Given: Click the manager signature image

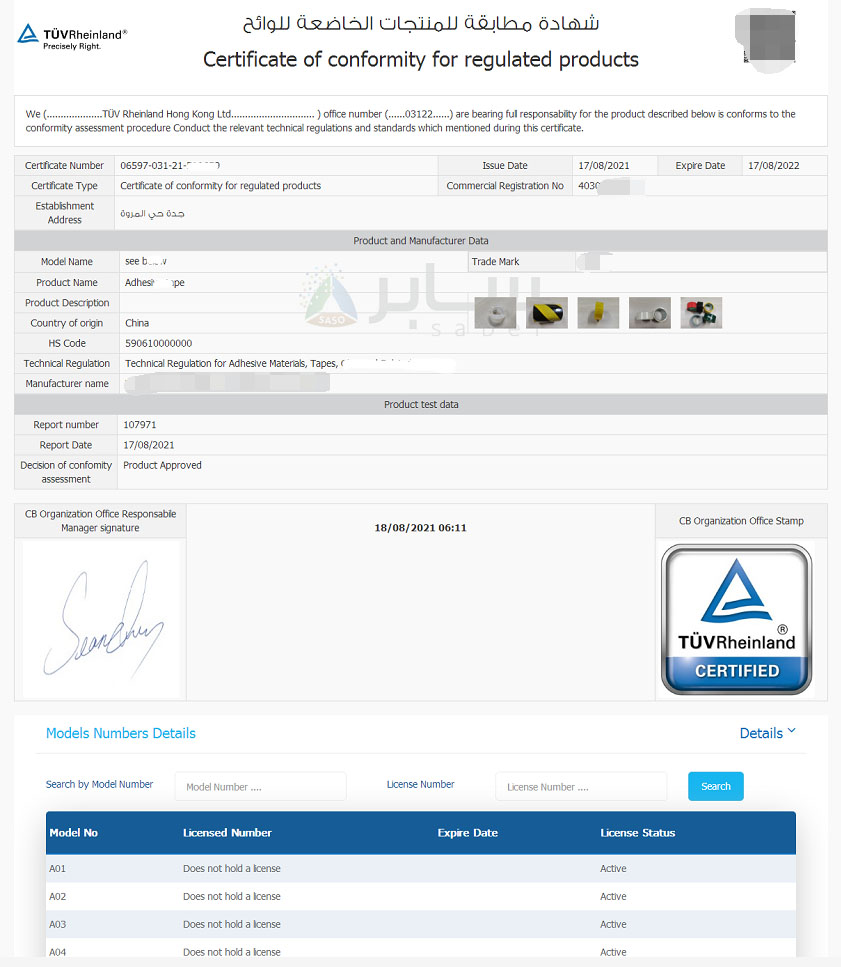Looking at the screenshot, I should click(102, 620).
